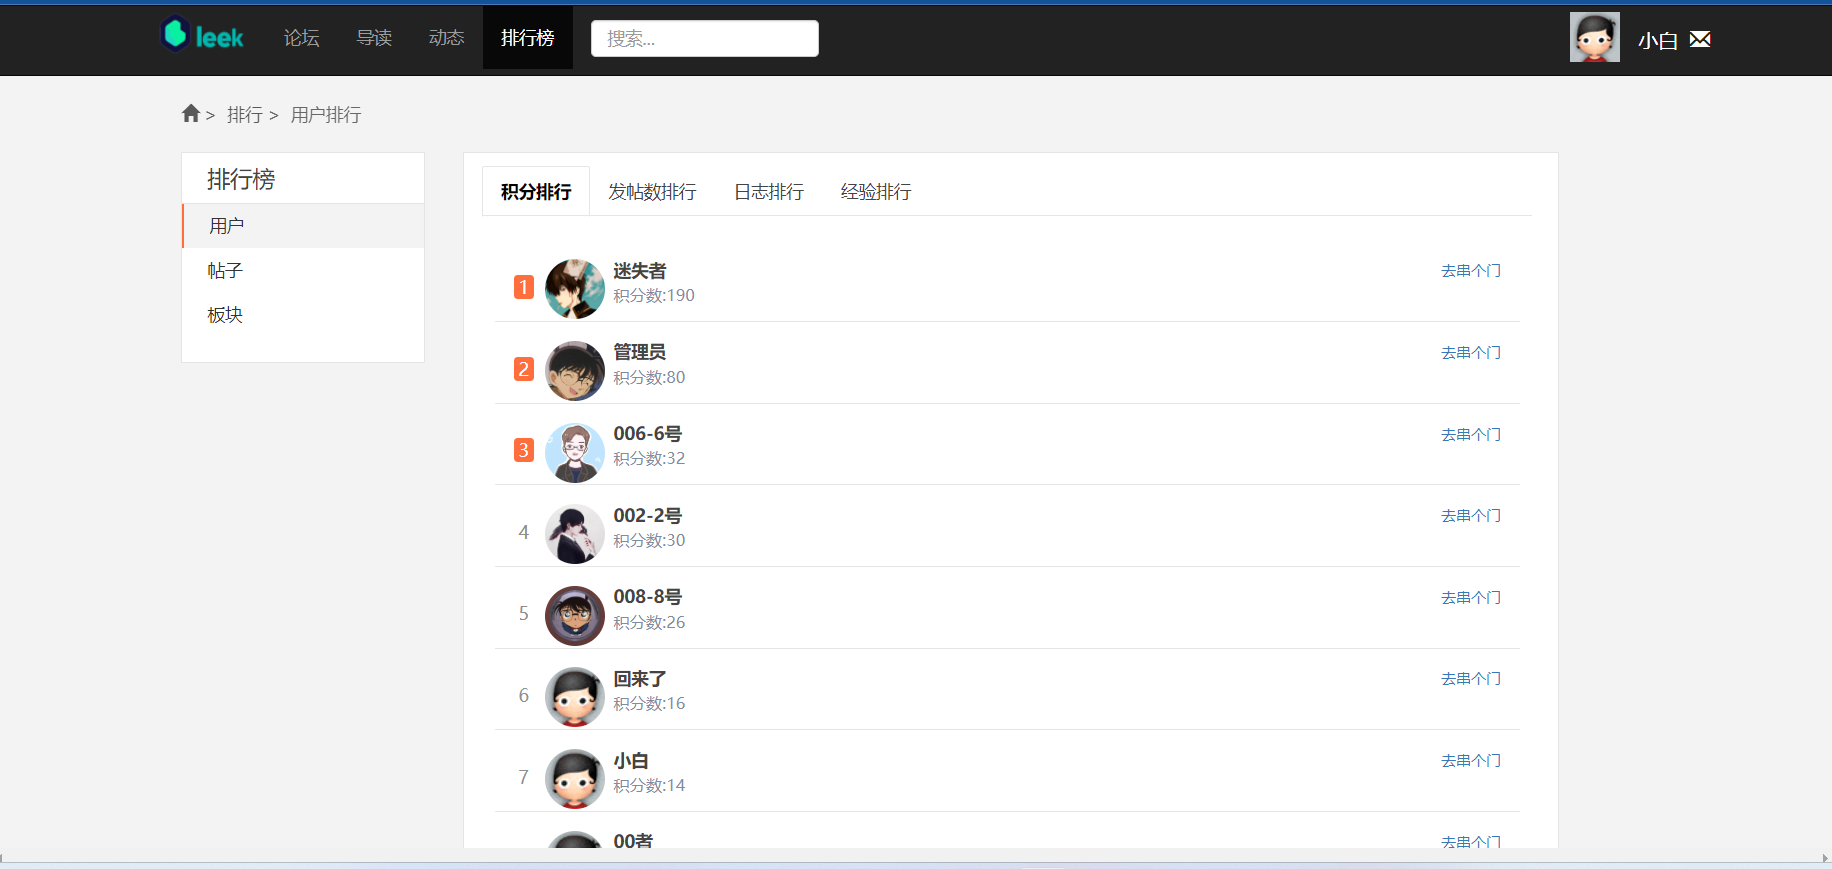Switch to the 积分排行 tab

pos(536,191)
